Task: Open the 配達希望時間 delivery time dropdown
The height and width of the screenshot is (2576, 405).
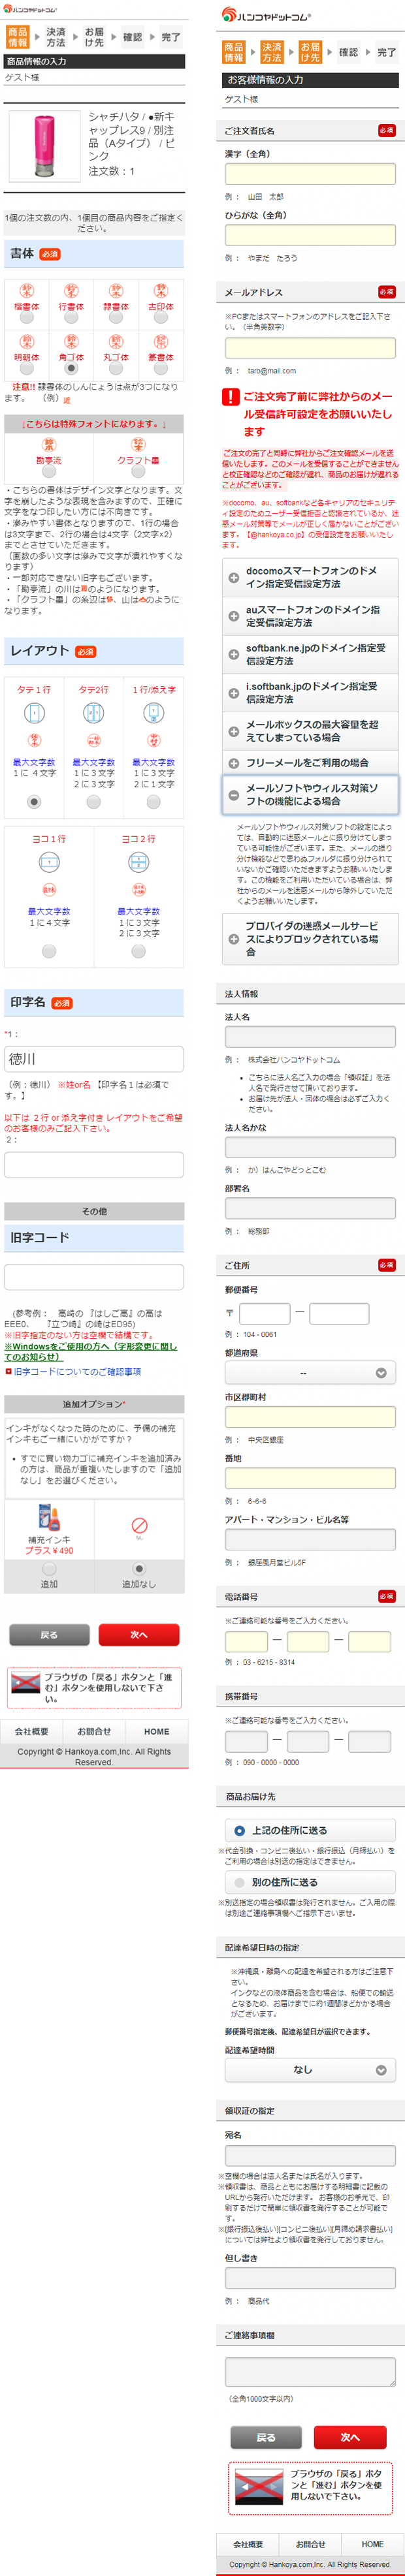Action: click(x=309, y=2070)
